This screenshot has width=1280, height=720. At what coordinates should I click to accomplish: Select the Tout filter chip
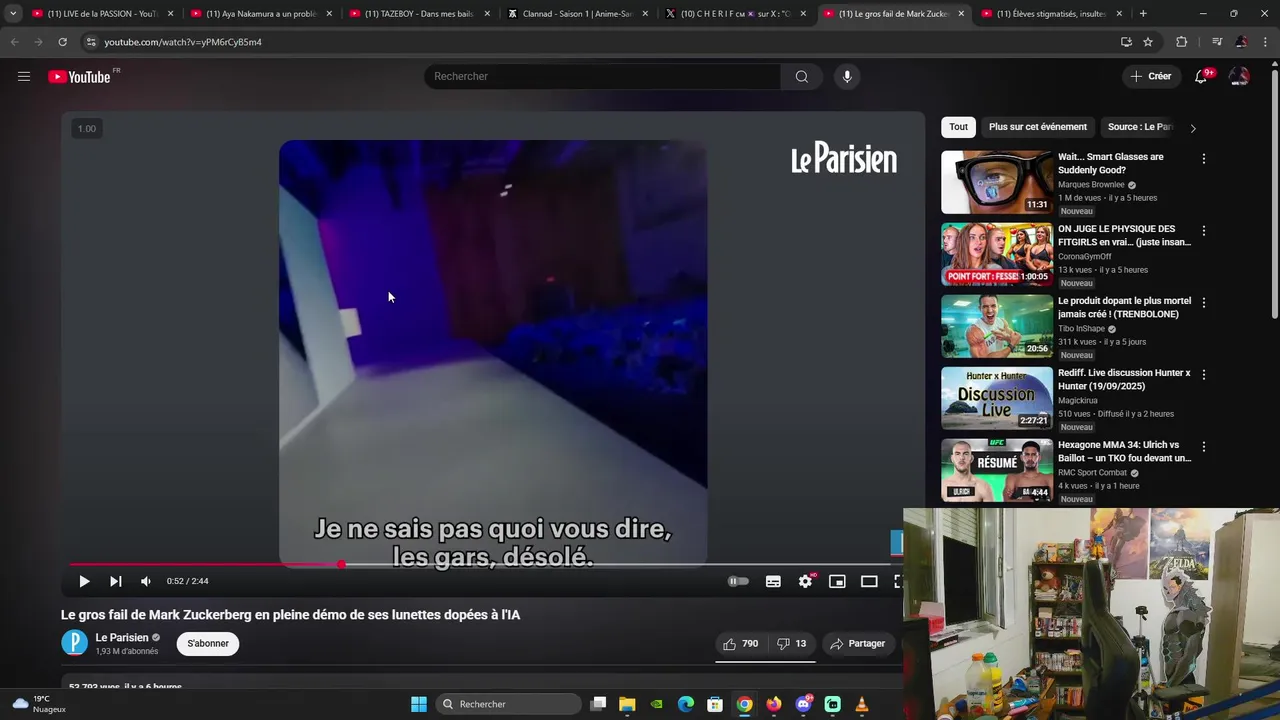959,127
